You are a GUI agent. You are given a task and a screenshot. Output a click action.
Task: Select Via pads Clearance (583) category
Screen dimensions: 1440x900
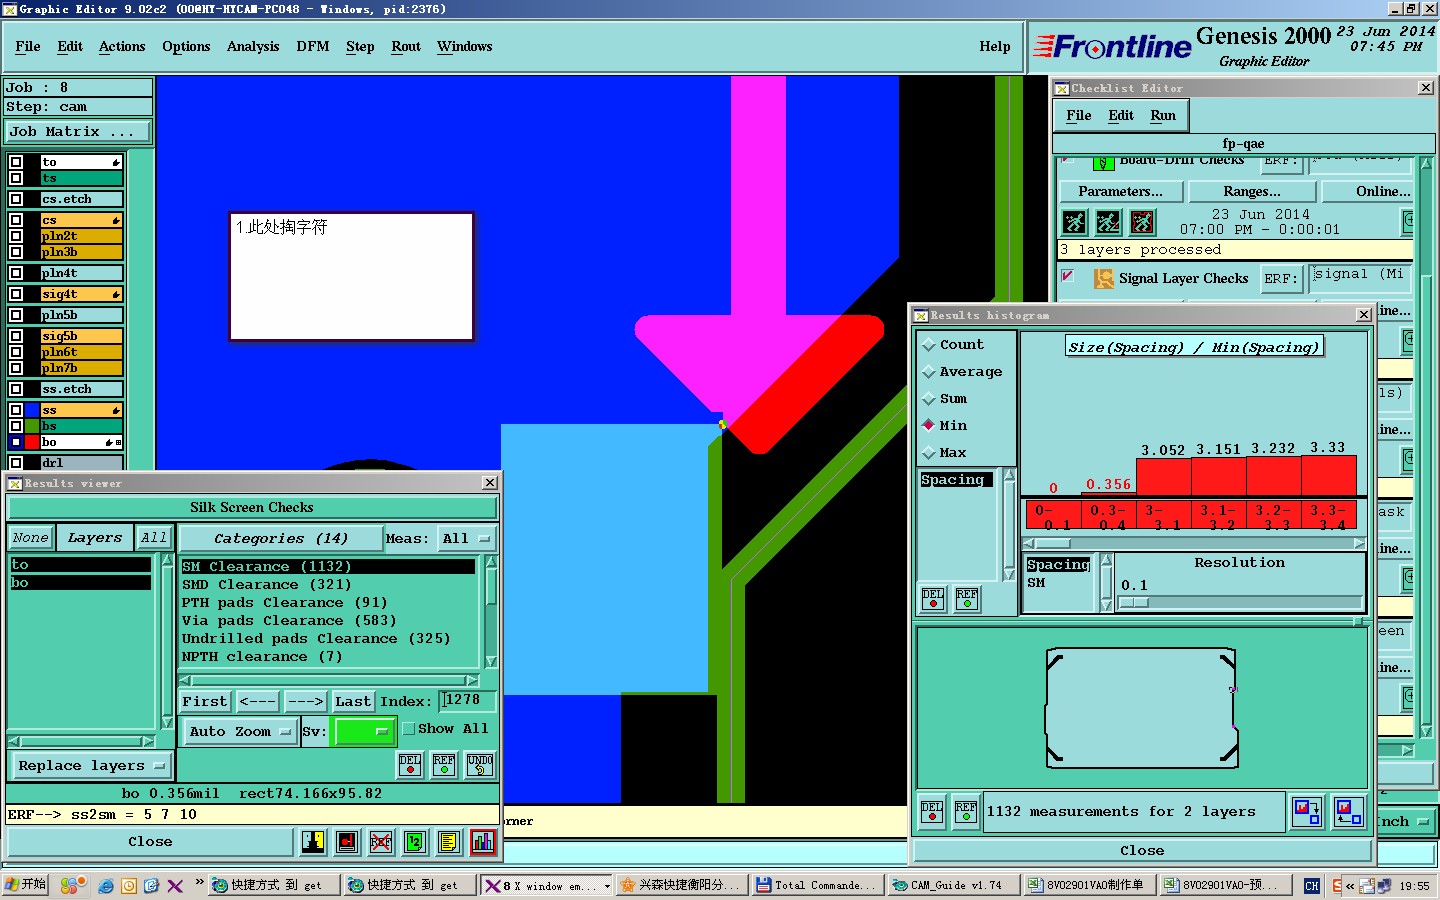coord(289,621)
